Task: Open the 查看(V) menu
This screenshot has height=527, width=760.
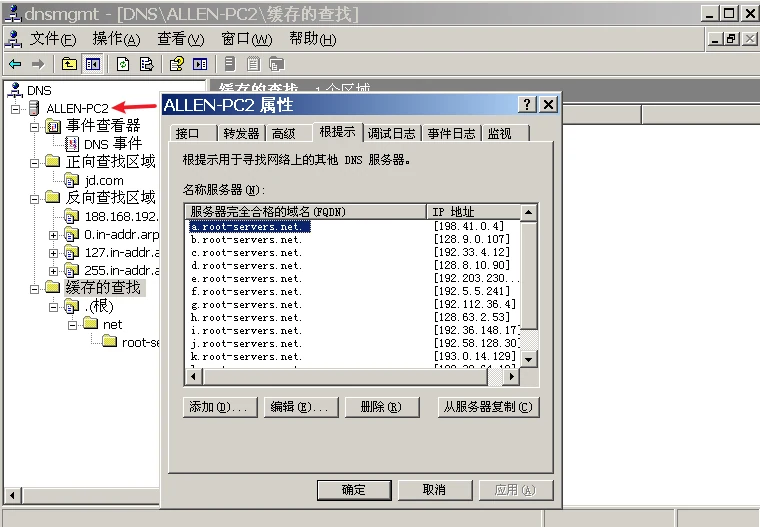Action: [181, 39]
